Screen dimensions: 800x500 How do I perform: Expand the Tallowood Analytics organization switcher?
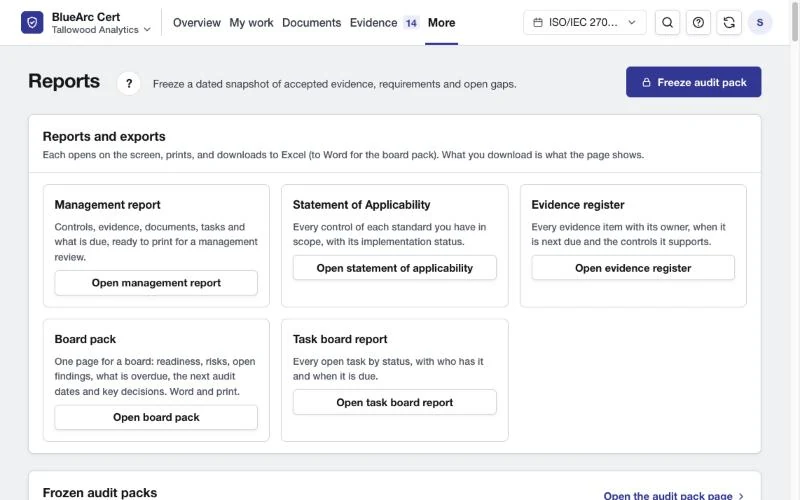[x=101, y=30]
